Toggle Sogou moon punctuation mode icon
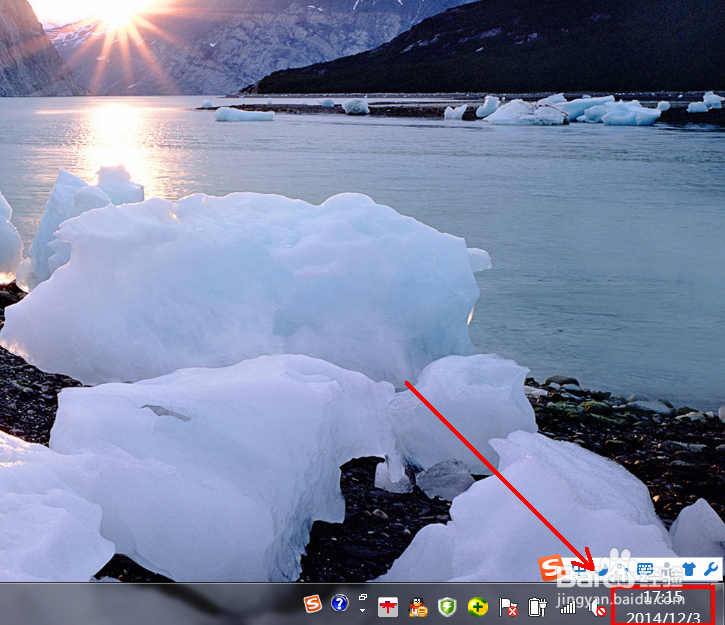This screenshot has width=725, height=625. (x=602, y=570)
